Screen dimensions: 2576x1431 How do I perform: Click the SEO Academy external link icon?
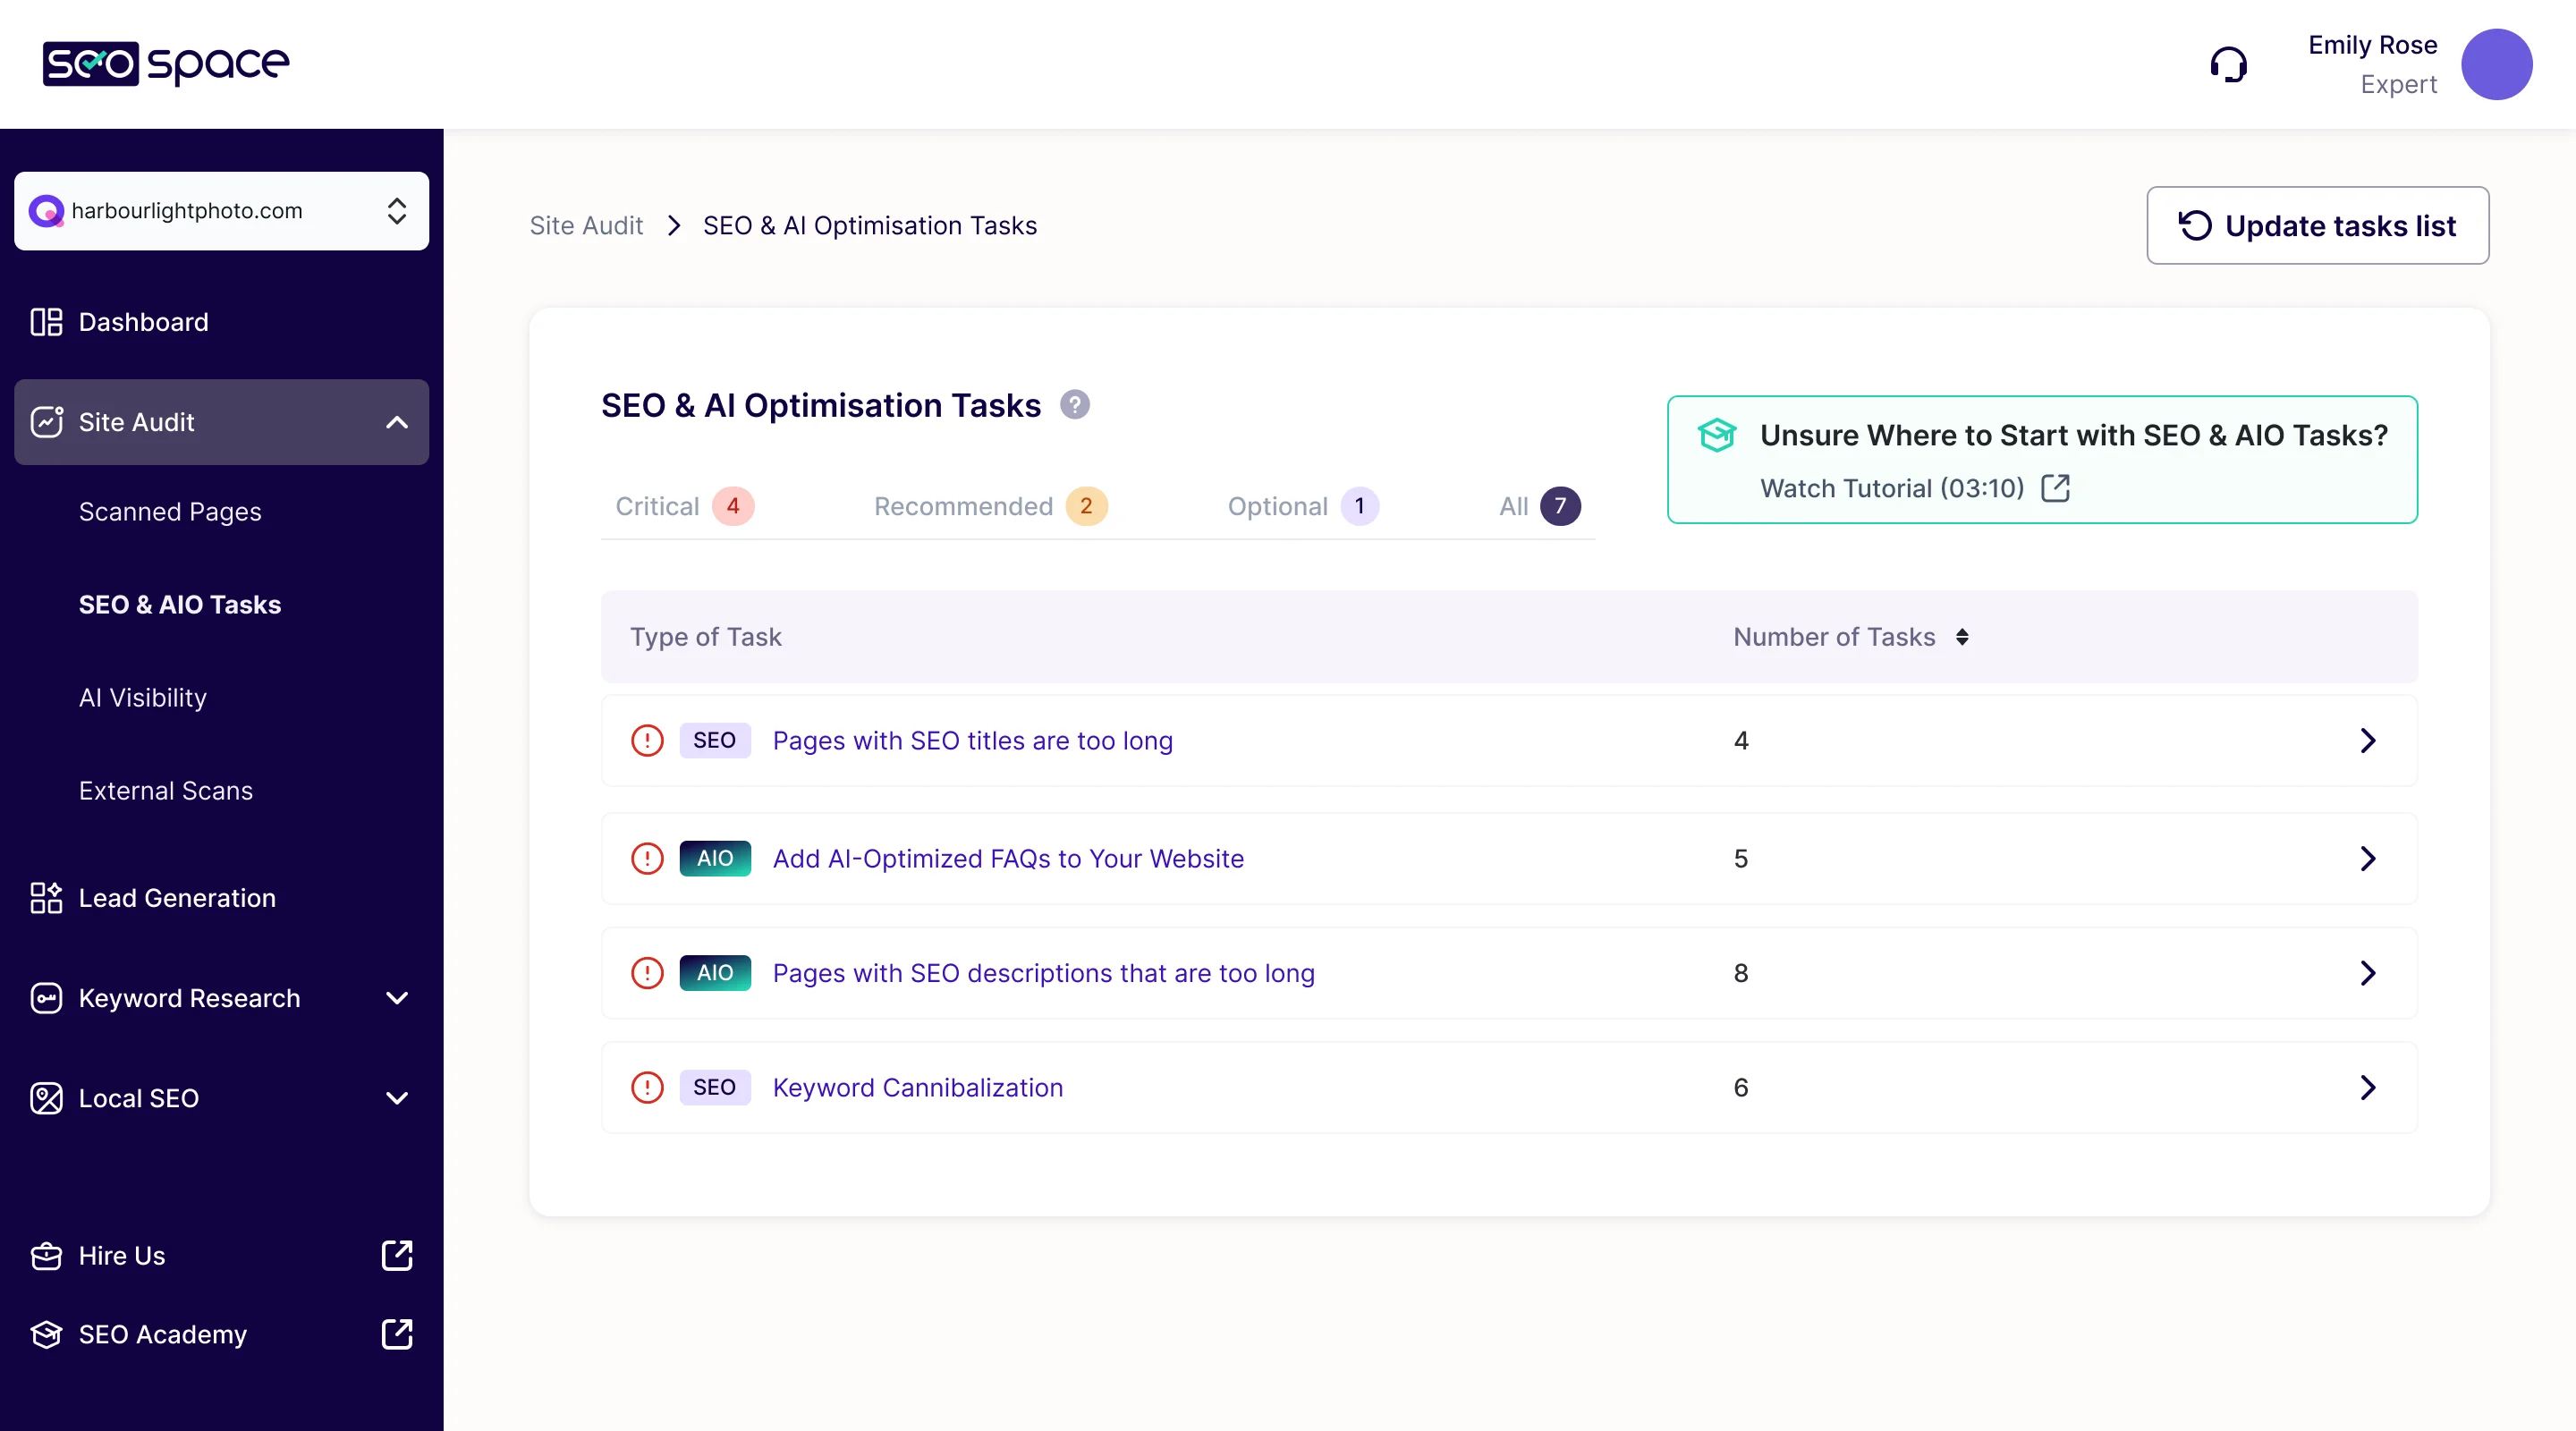[397, 1334]
